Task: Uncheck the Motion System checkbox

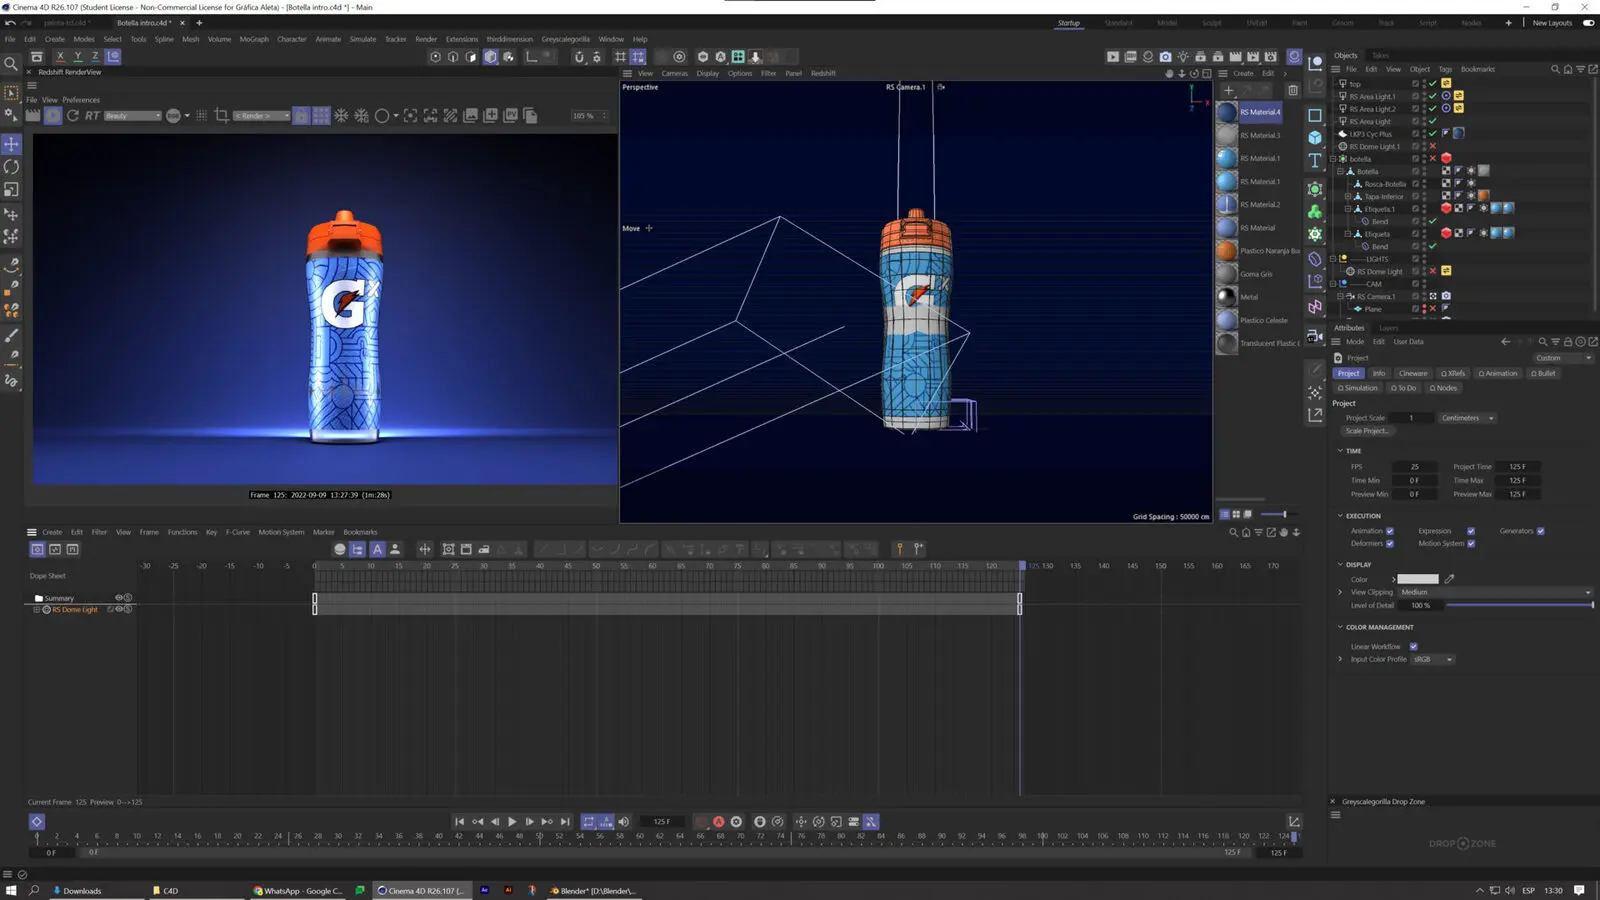Action: [1471, 543]
